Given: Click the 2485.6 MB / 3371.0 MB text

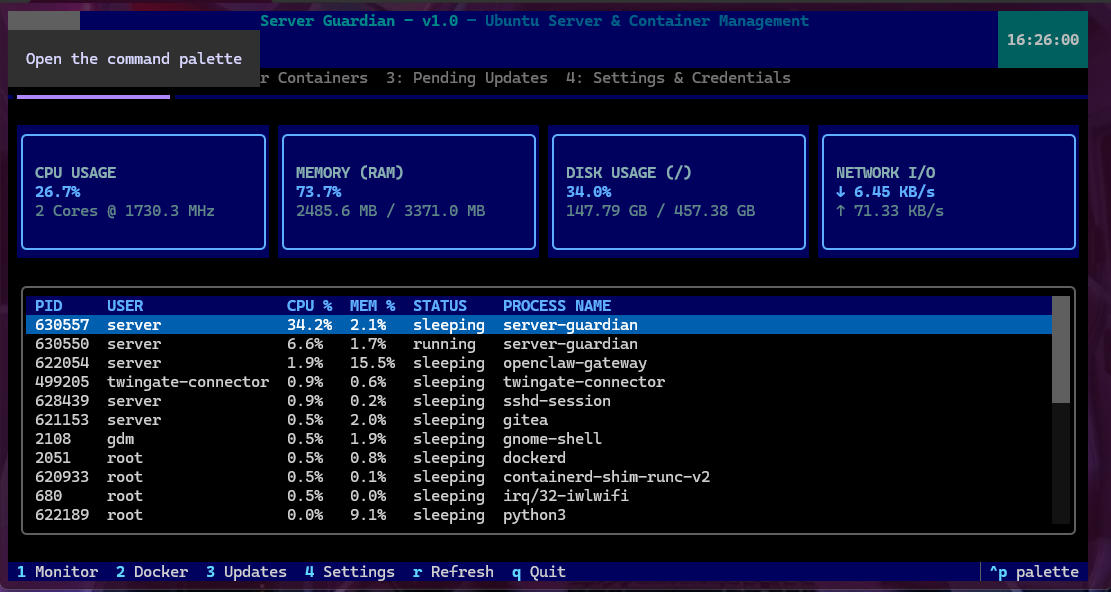Looking at the screenshot, I should 390,211.
